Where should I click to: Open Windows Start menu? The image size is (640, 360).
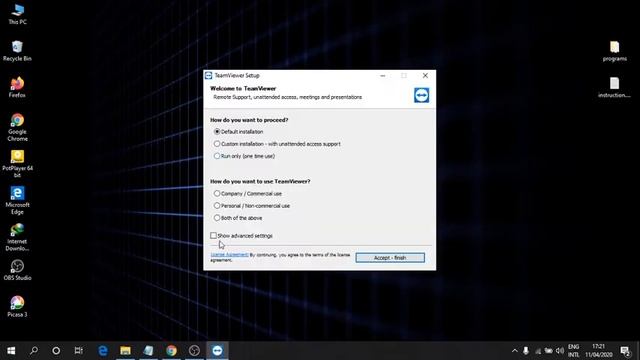[x=11, y=350]
